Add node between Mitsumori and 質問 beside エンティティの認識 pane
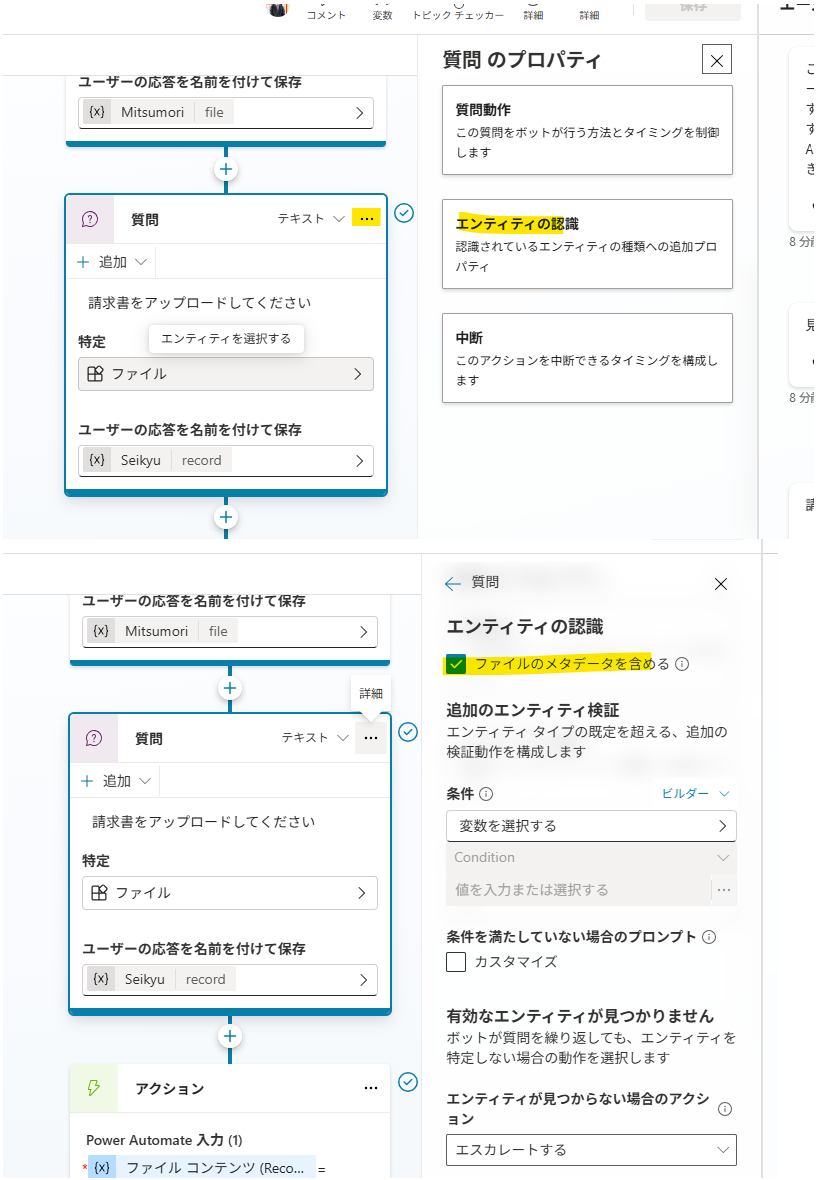The image size is (817, 1180). pyautogui.click(x=229, y=688)
